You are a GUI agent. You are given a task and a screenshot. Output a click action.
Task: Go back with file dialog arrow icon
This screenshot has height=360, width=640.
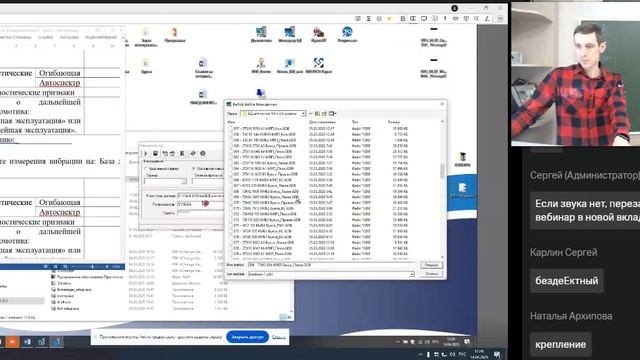[x=311, y=113]
